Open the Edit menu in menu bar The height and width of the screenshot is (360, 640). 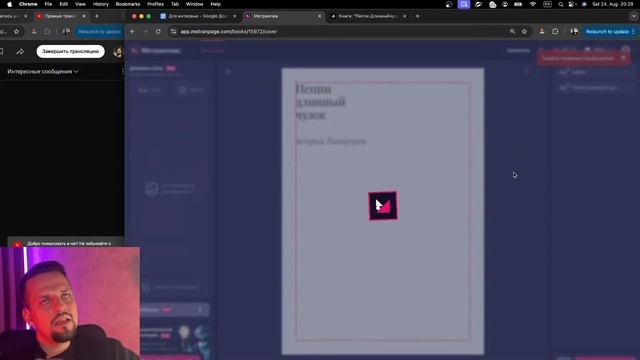[64, 4]
